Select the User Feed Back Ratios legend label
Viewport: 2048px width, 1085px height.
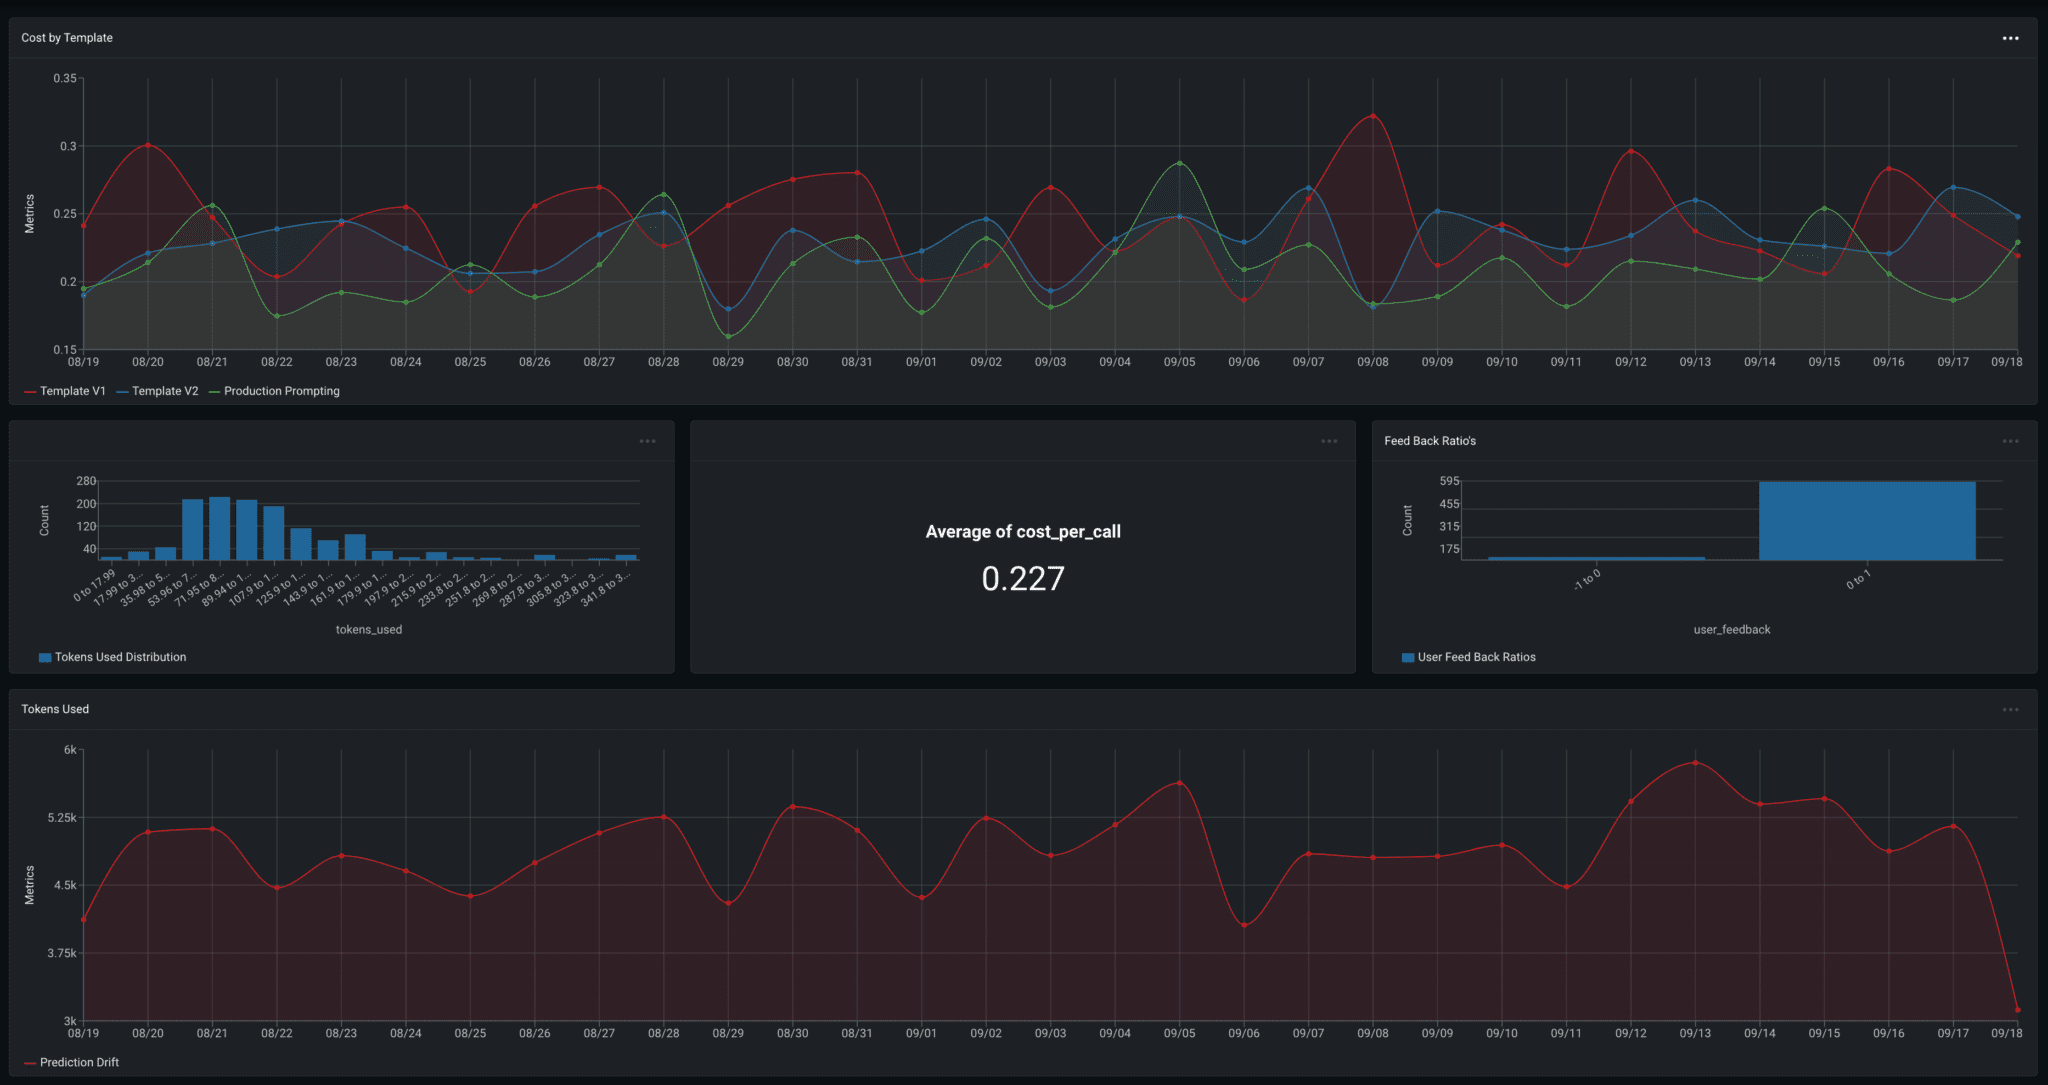[x=1477, y=657]
